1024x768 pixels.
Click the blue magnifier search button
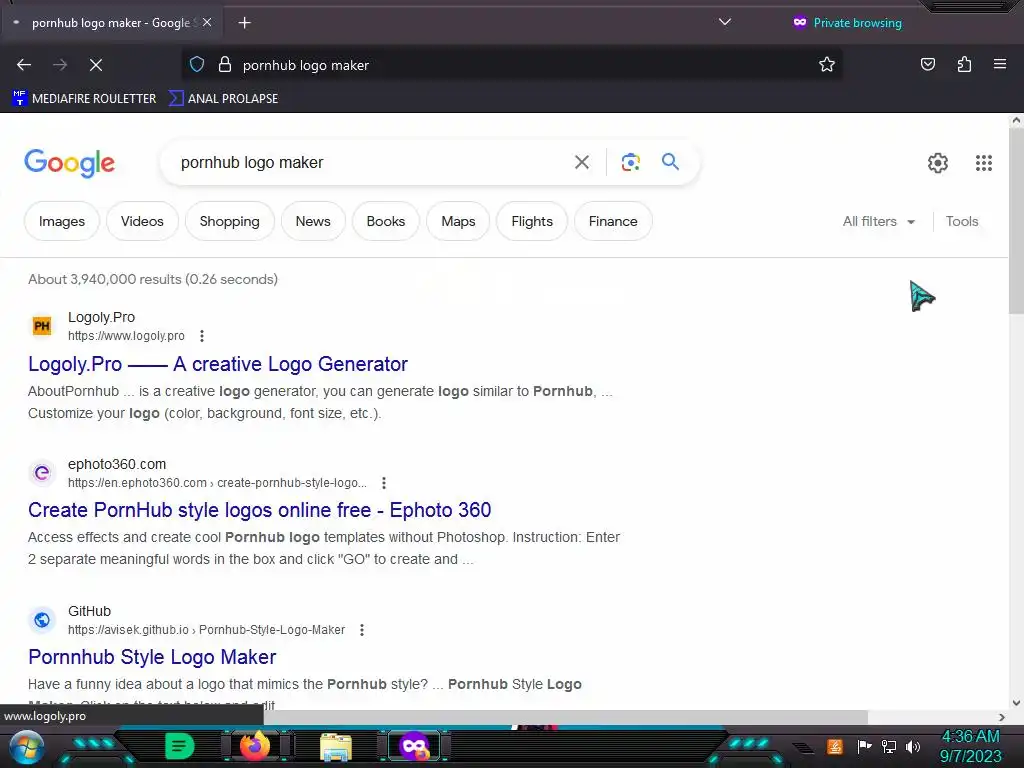(670, 161)
